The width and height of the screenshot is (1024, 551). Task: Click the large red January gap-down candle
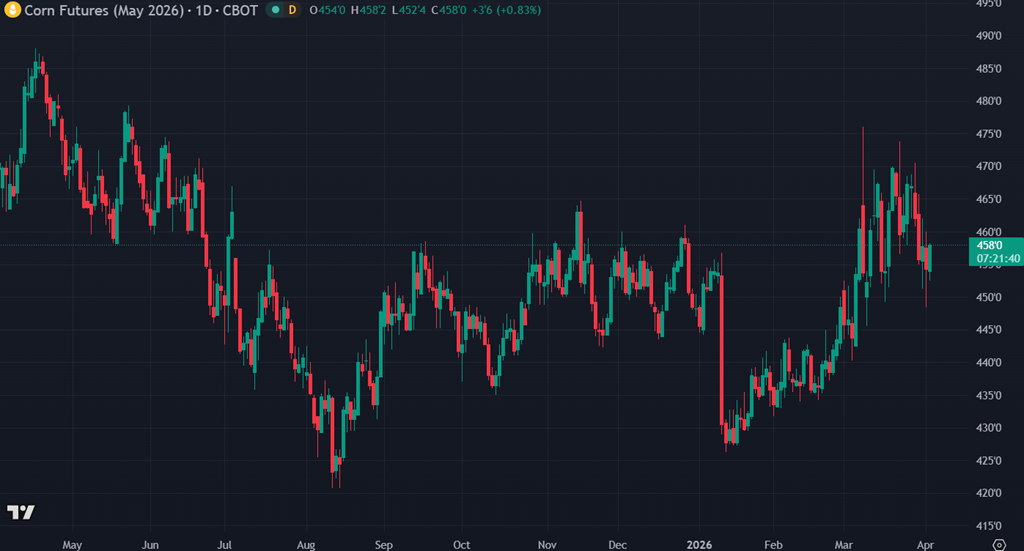click(x=722, y=348)
